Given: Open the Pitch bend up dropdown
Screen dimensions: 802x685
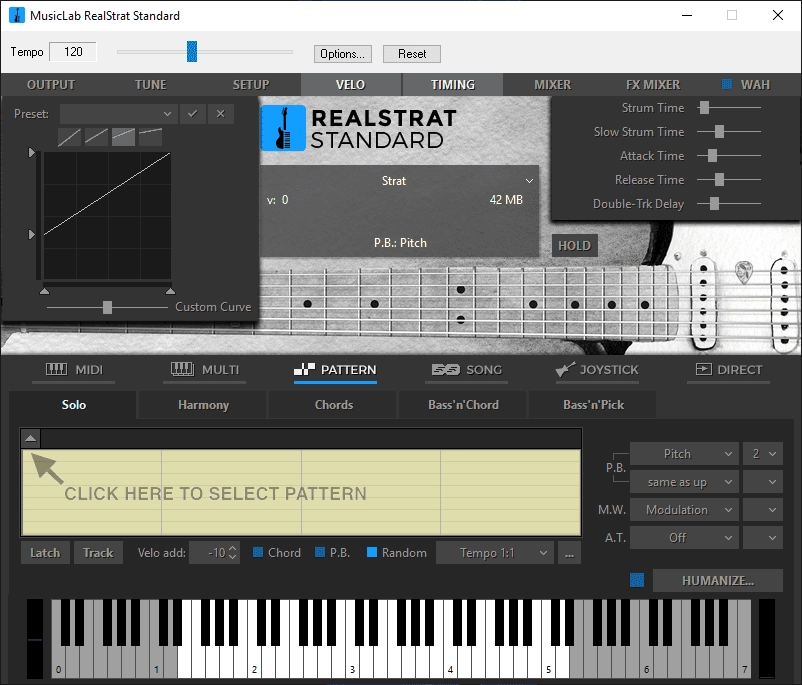Looking at the screenshot, I should (x=684, y=454).
